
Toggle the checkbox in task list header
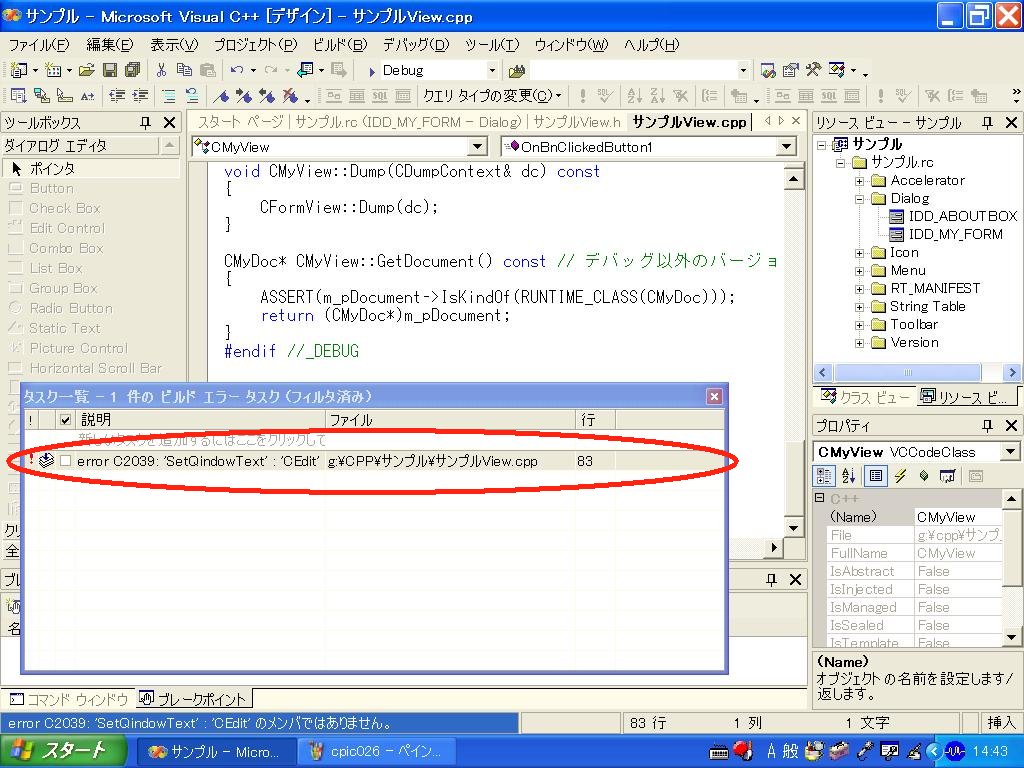coord(65,420)
